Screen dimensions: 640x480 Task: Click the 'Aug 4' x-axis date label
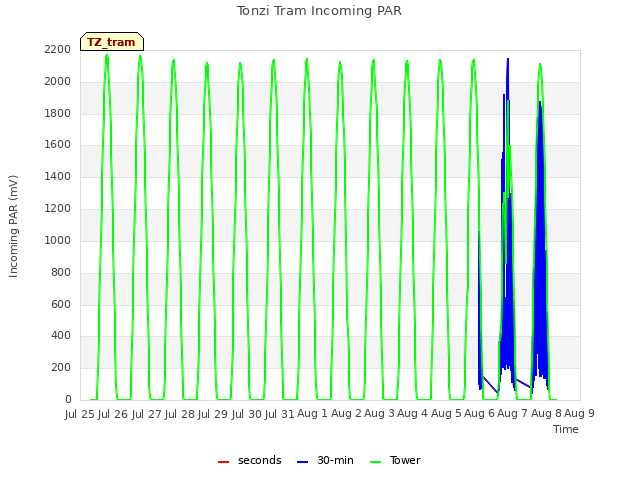413,414
